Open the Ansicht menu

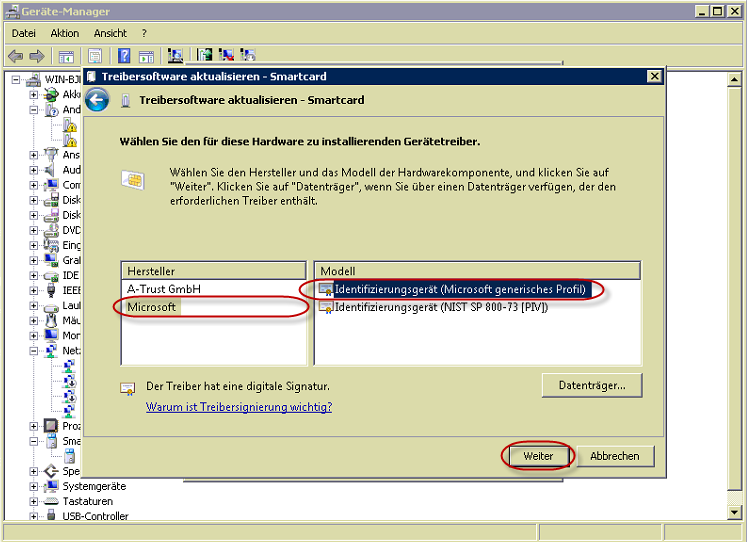[110, 33]
